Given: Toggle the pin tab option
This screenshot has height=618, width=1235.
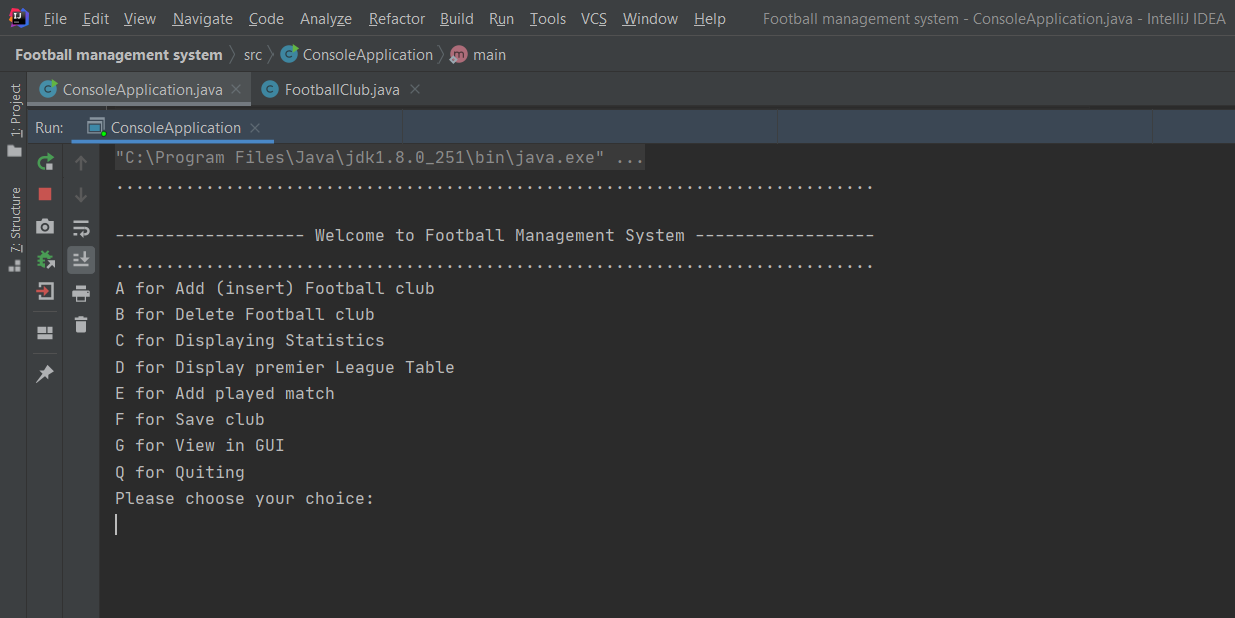Looking at the screenshot, I should (x=45, y=374).
